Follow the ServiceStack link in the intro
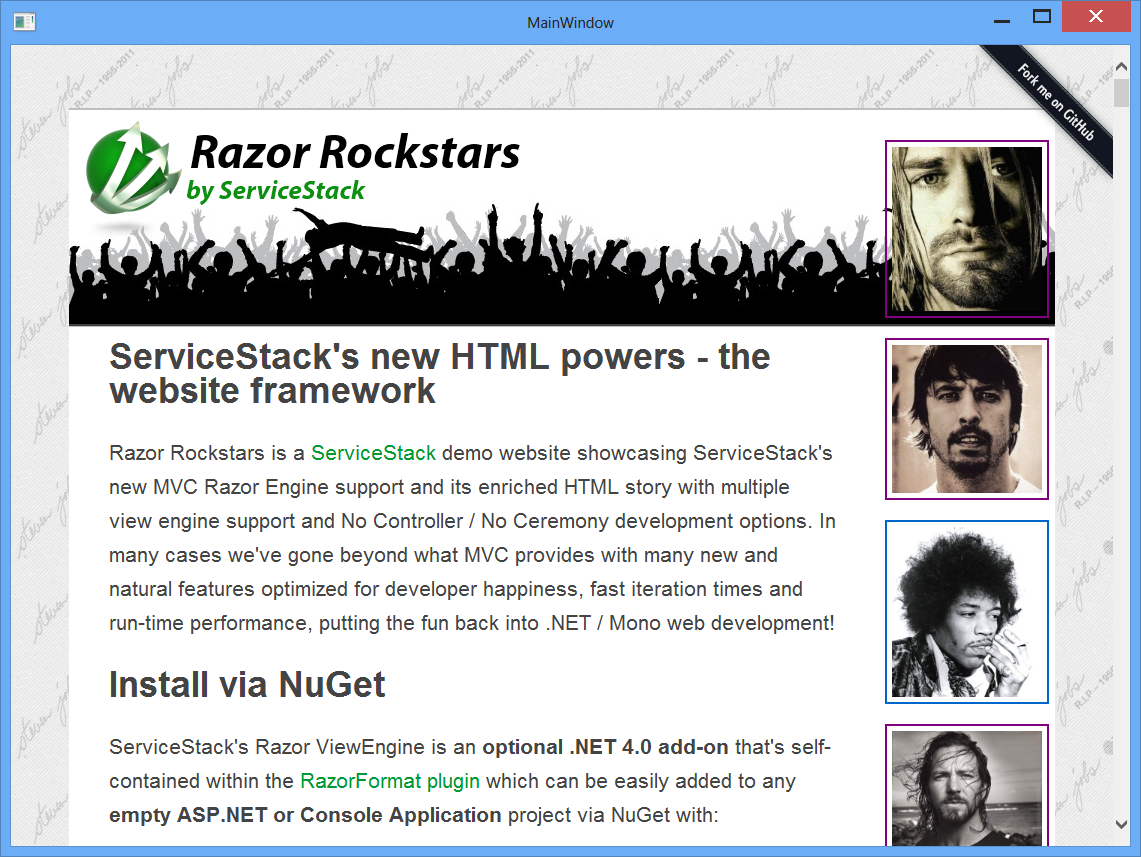This screenshot has height=857, width=1141. [x=373, y=453]
